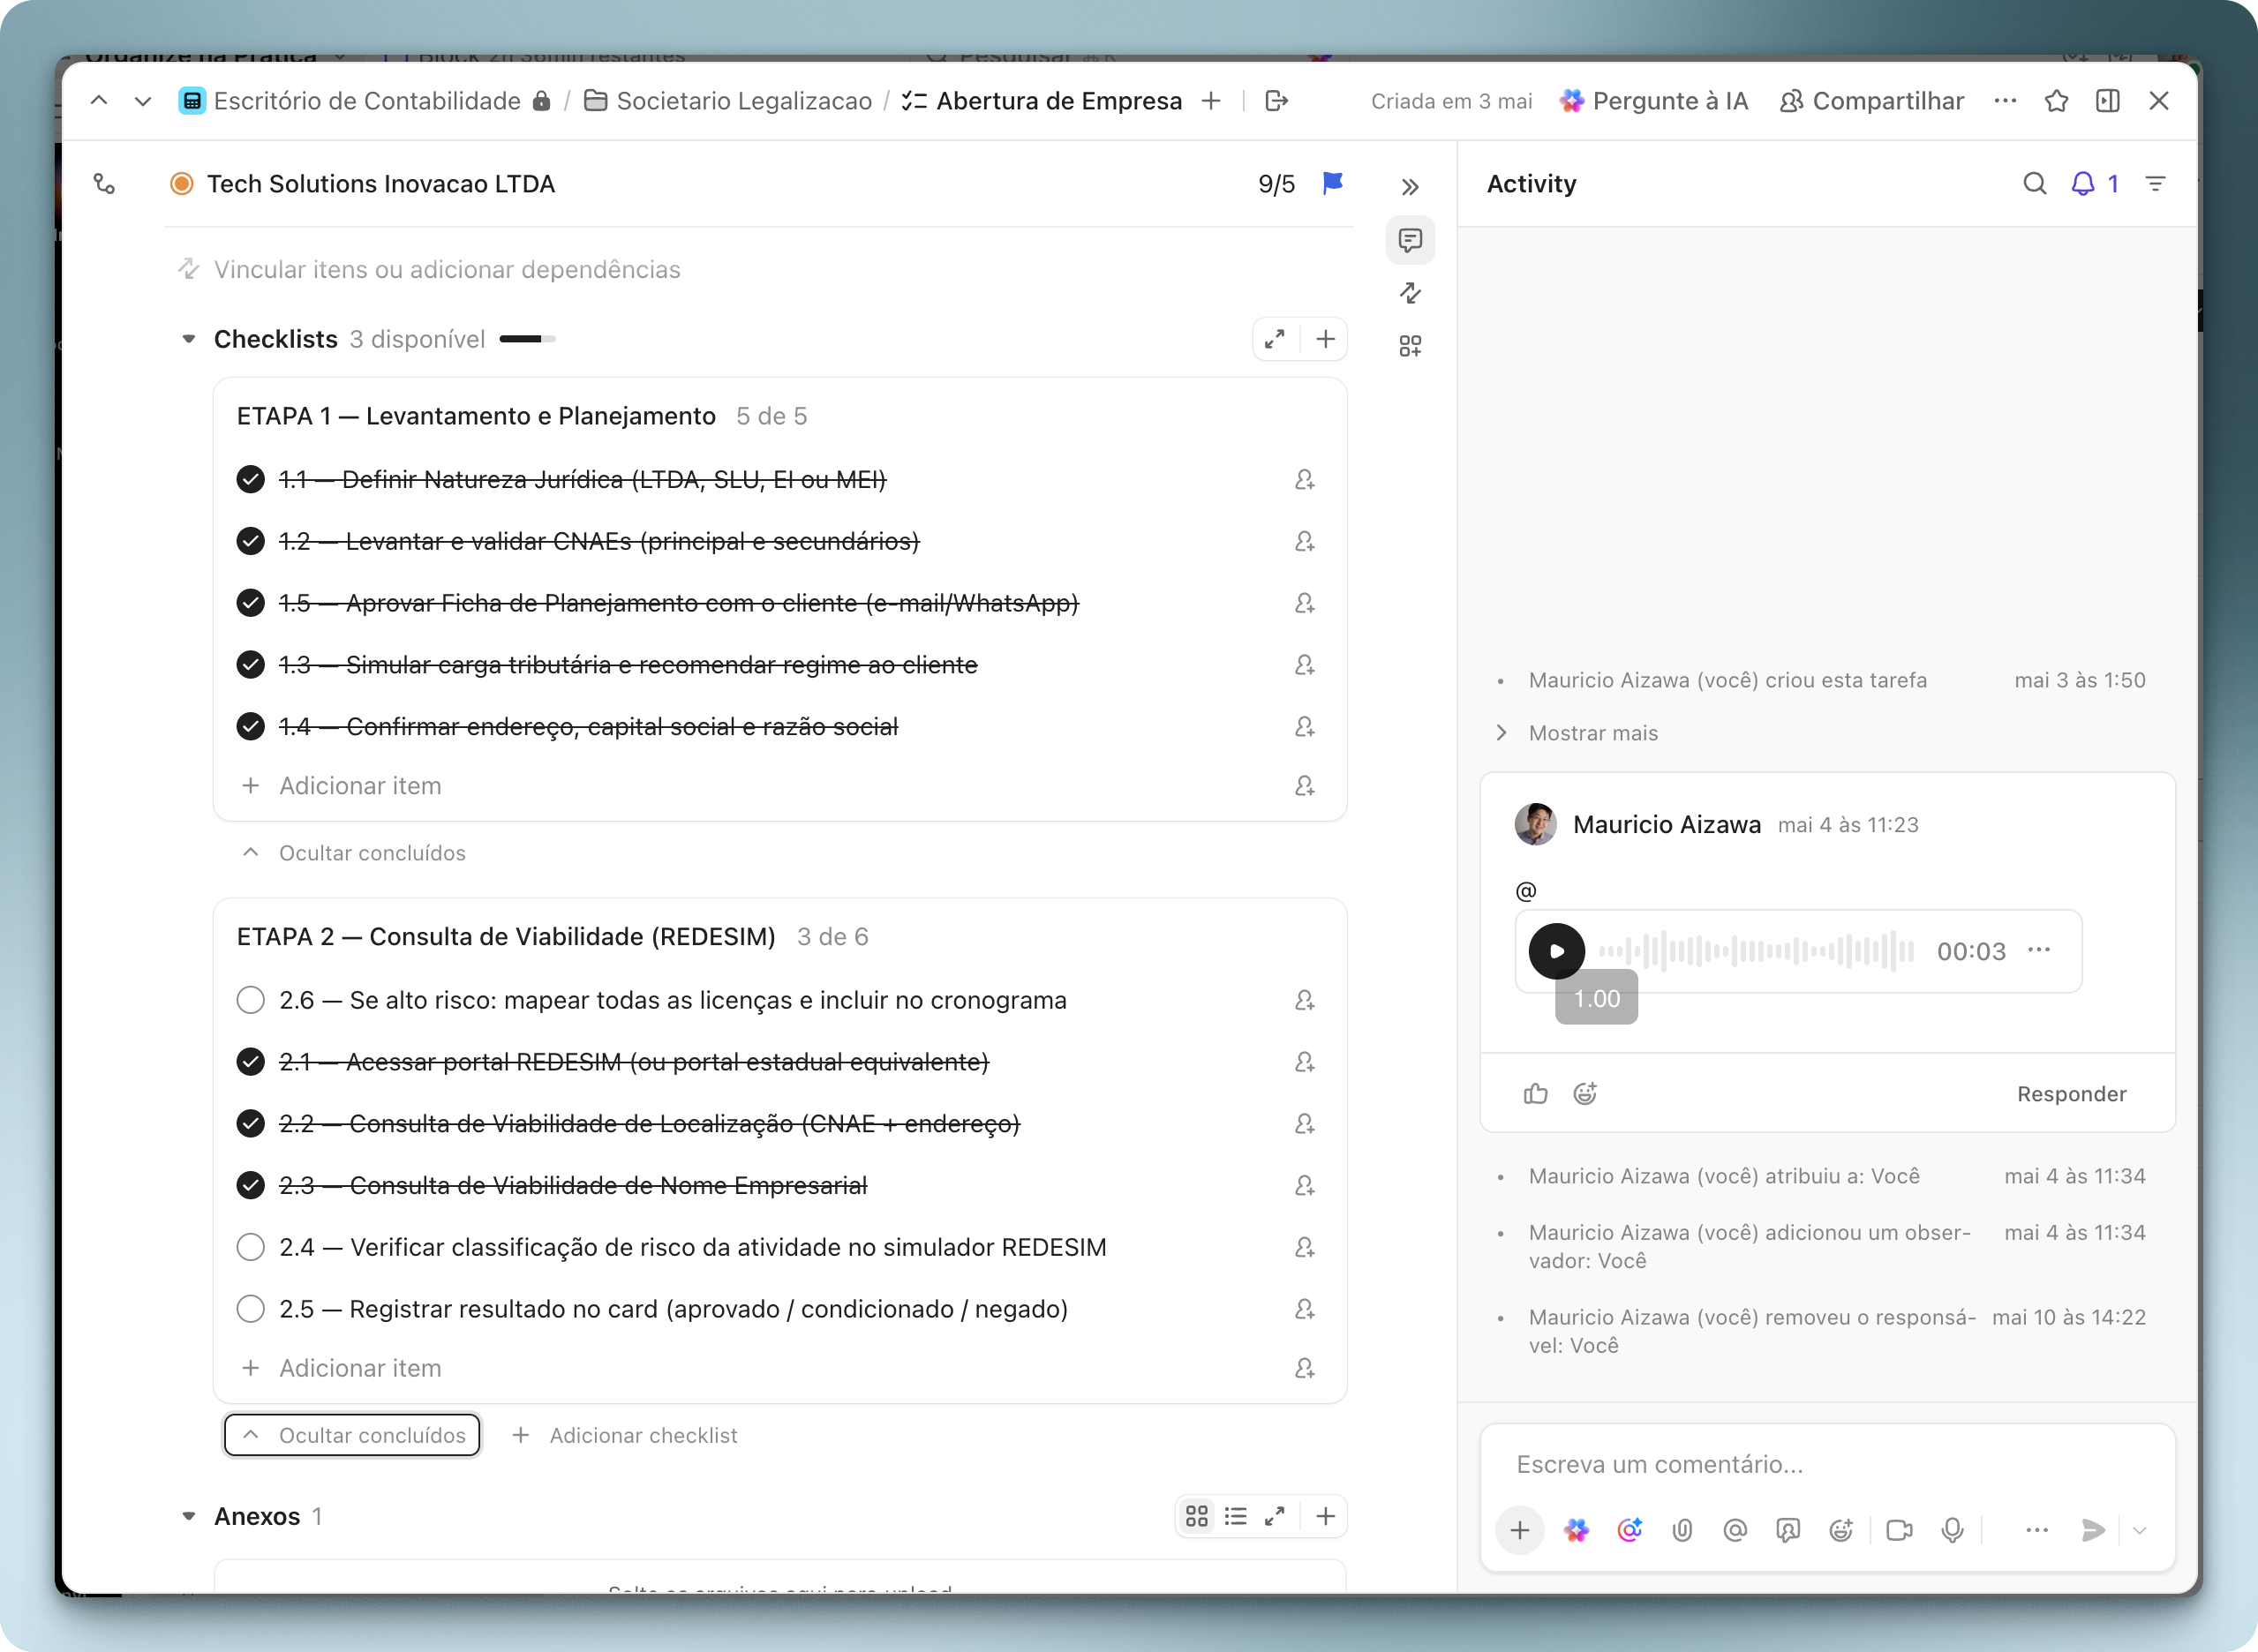Collapse activity panel with double chevron
The width and height of the screenshot is (2258, 1652).
(x=1410, y=187)
